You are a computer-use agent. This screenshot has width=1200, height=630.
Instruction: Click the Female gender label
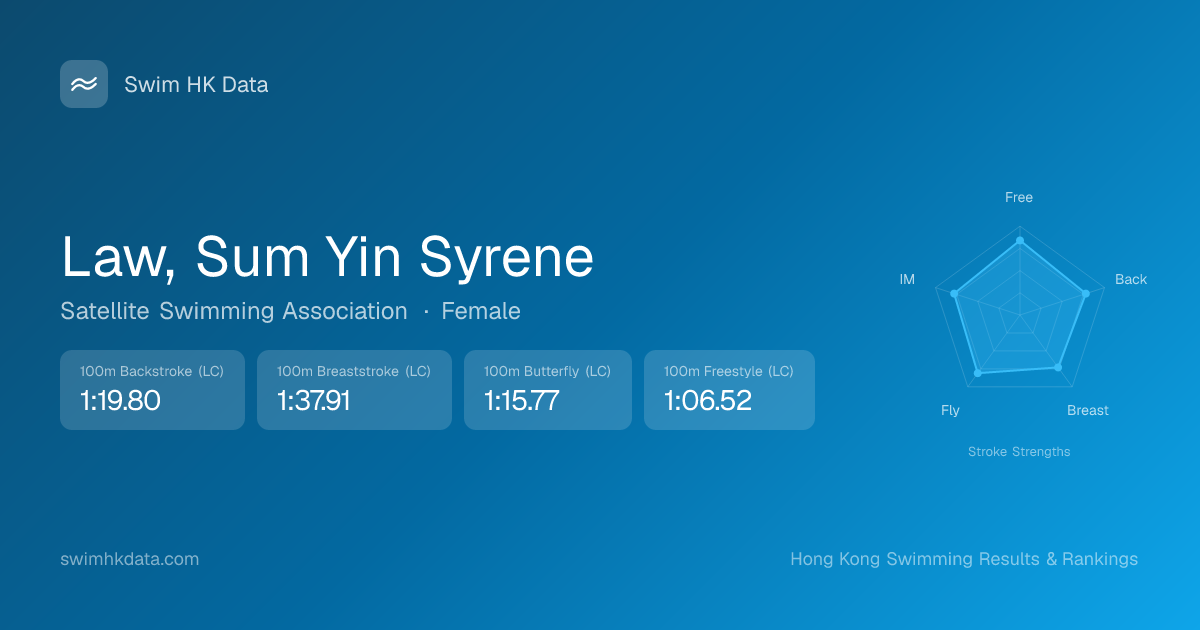(481, 311)
